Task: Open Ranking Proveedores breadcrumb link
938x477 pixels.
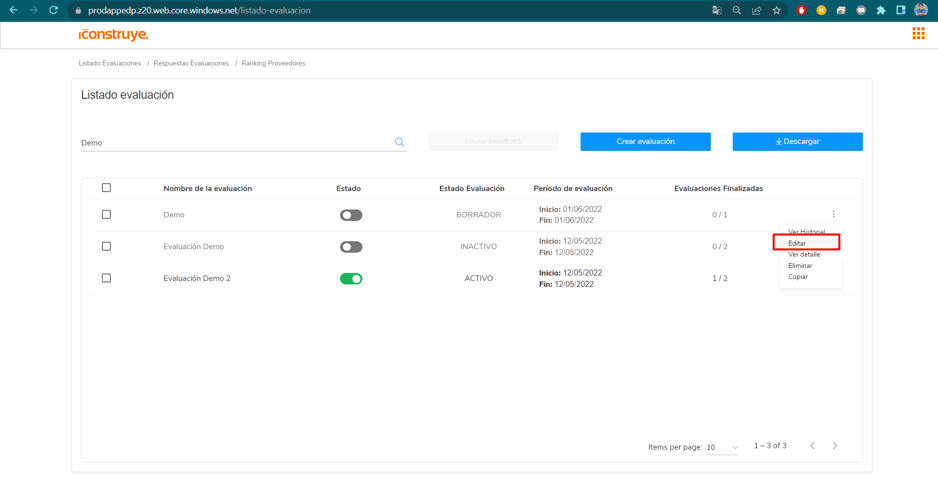Action: coord(273,63)
